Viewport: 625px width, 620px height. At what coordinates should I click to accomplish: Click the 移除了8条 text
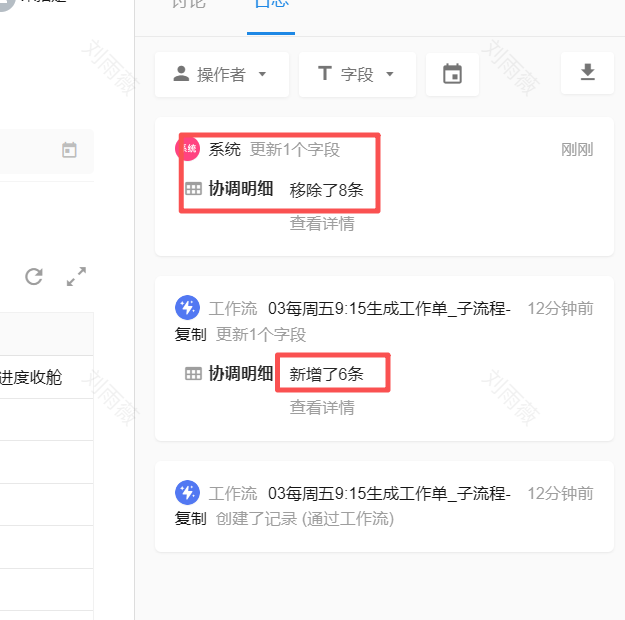tap(326, 190)
